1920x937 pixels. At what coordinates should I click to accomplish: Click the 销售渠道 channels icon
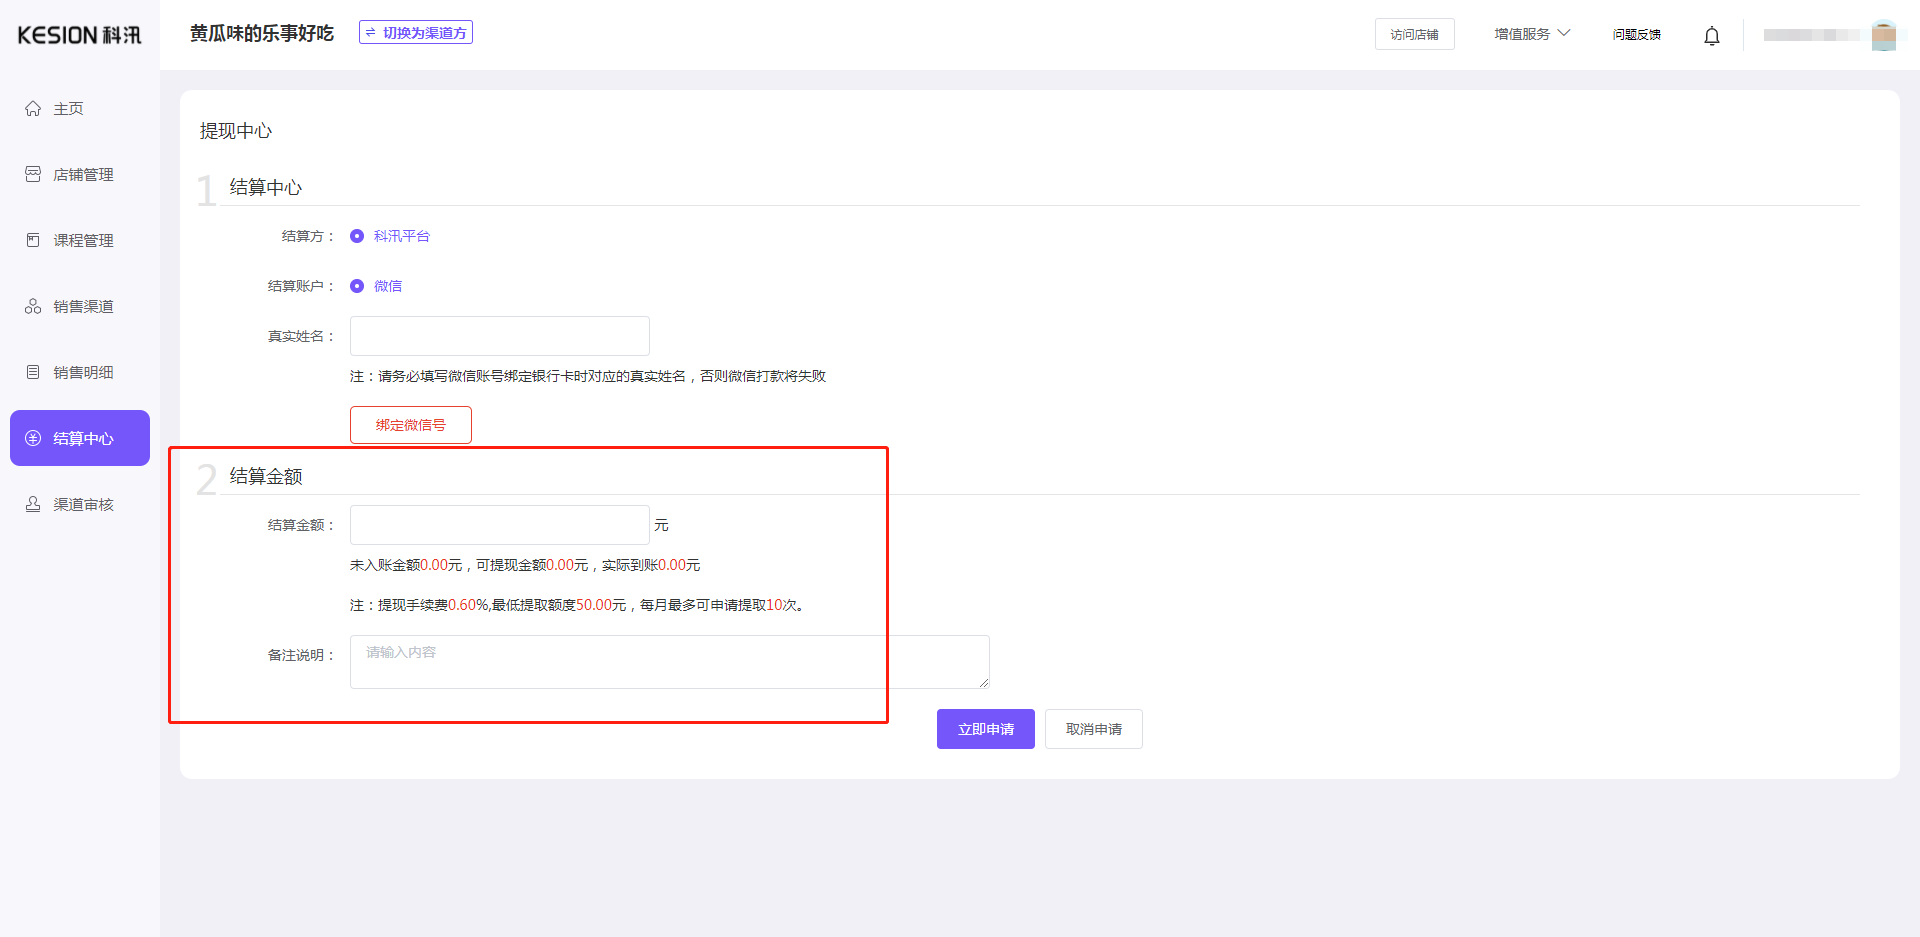(32, 305)
